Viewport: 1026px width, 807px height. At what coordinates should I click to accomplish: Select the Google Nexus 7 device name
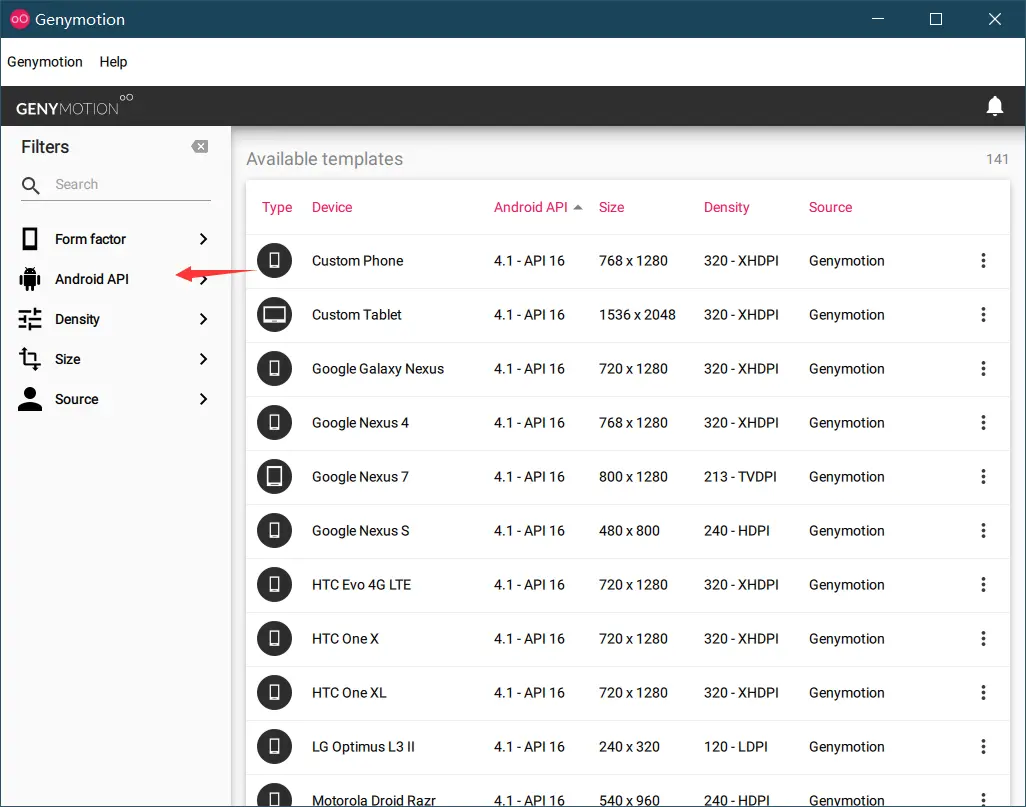tap(360, 477)
